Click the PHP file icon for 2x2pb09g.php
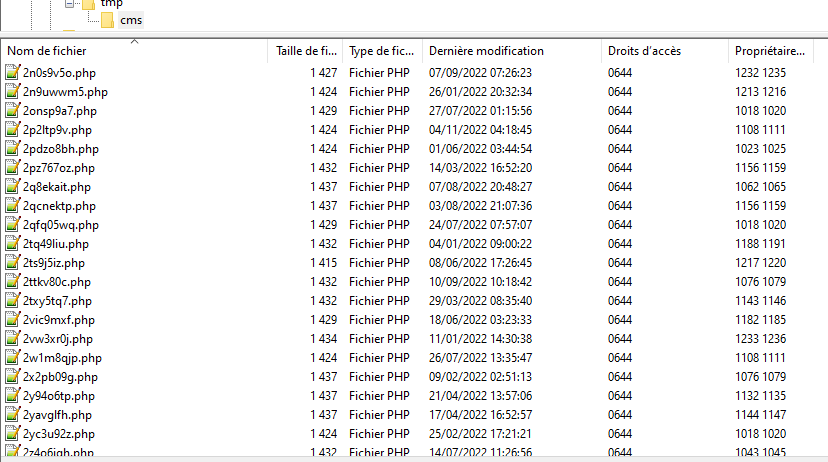 pyautogui.click(x=13, y=376)
